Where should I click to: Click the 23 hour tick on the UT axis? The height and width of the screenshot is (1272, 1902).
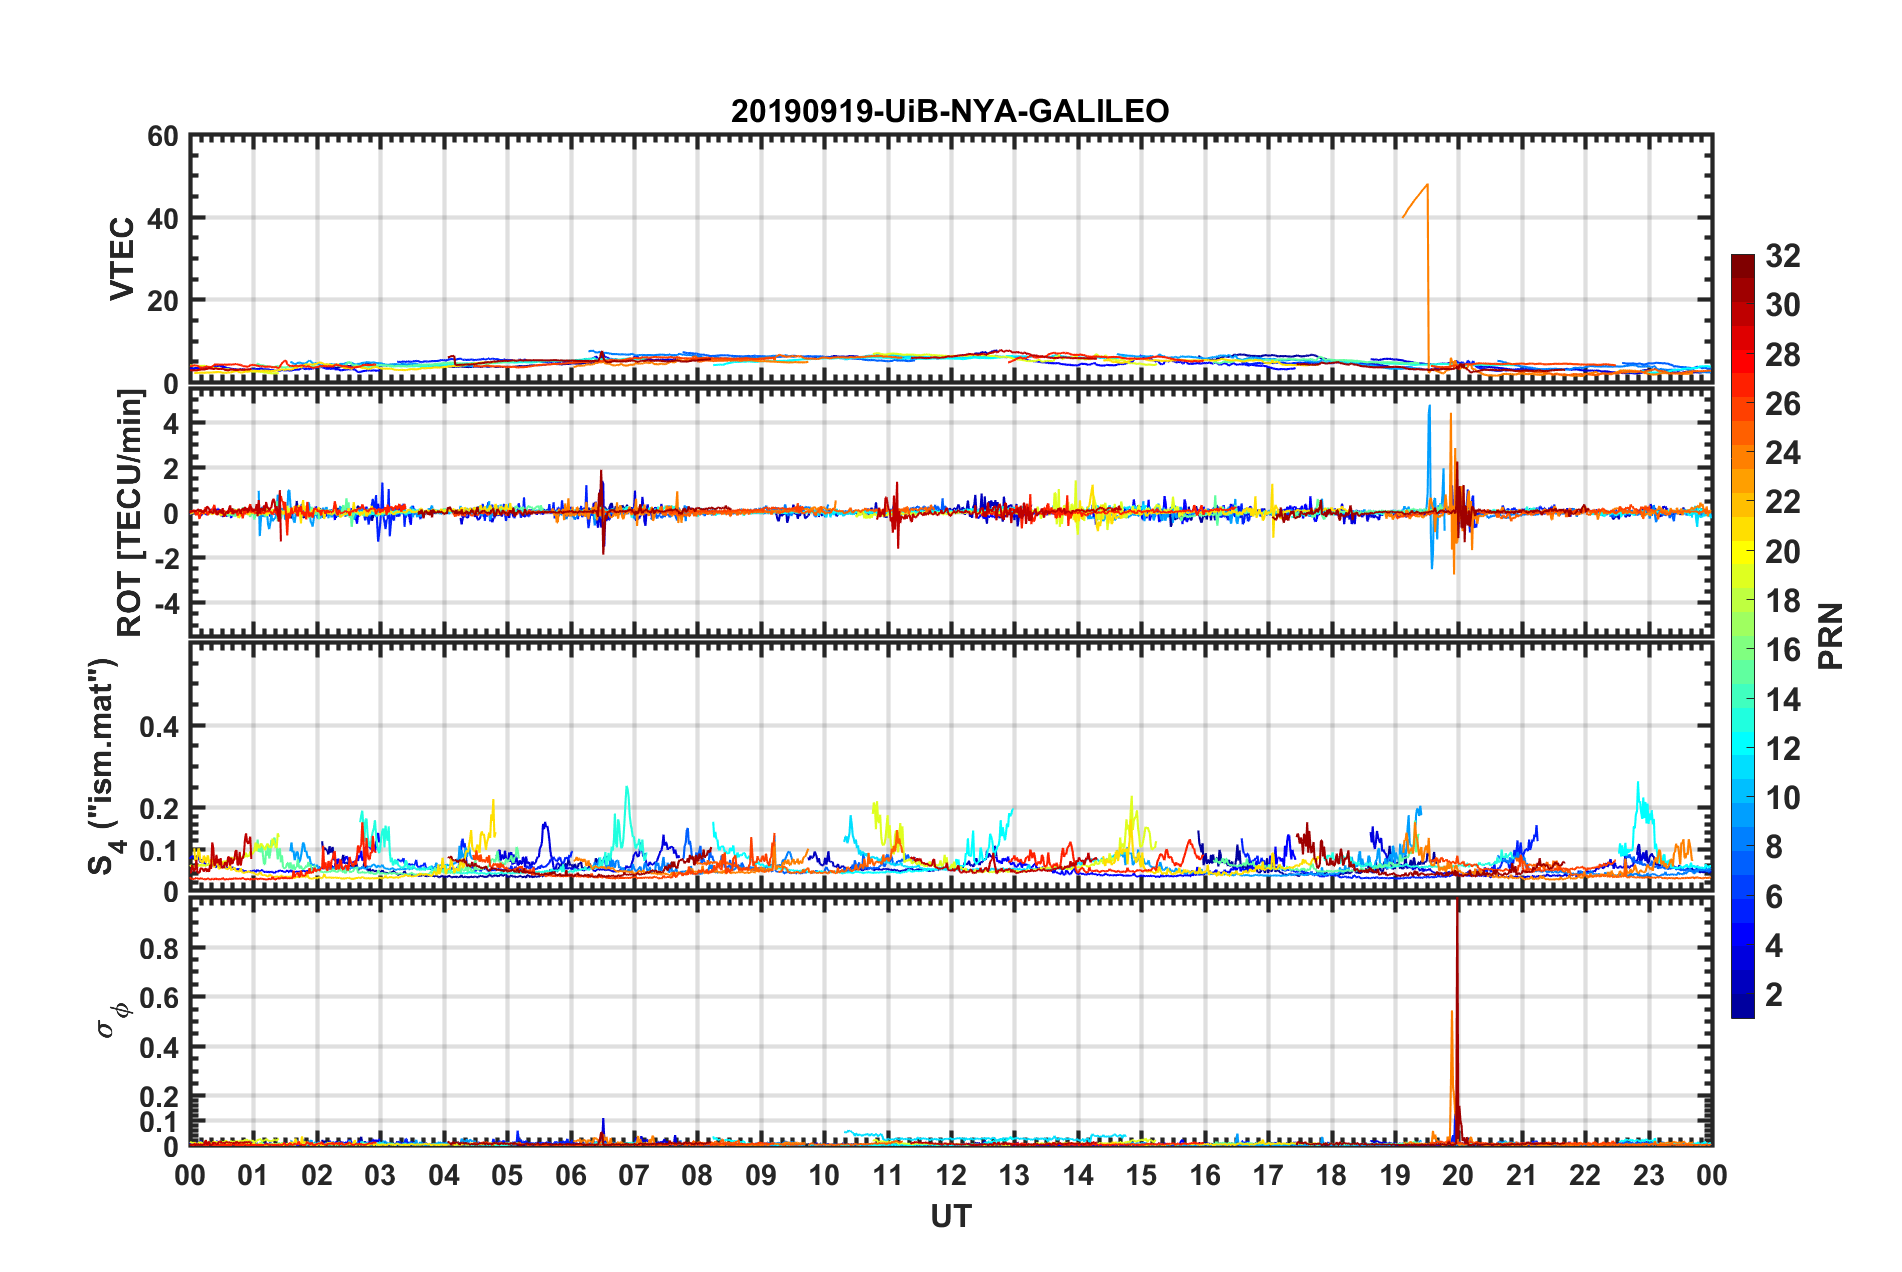(1649, 1175)
